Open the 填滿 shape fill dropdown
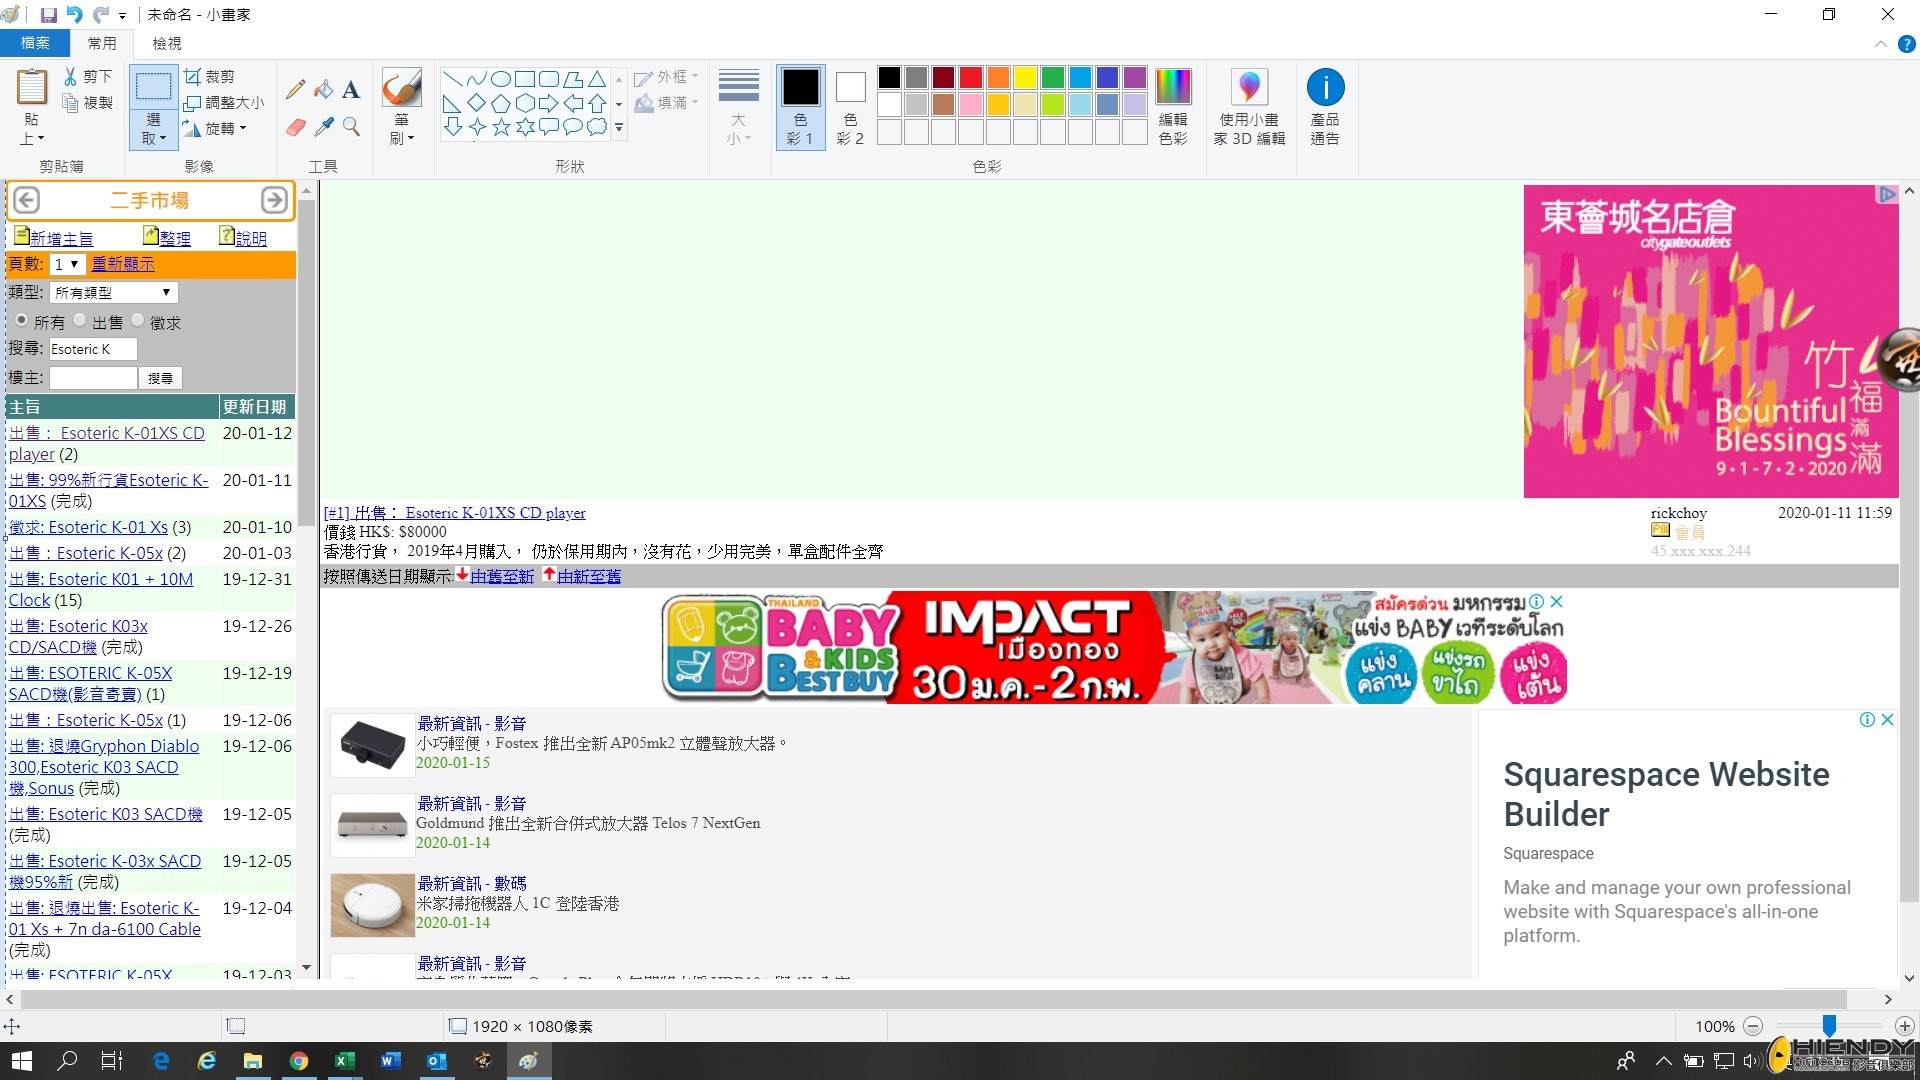This screenshot has height=1080, width=1920. [666, 103]
